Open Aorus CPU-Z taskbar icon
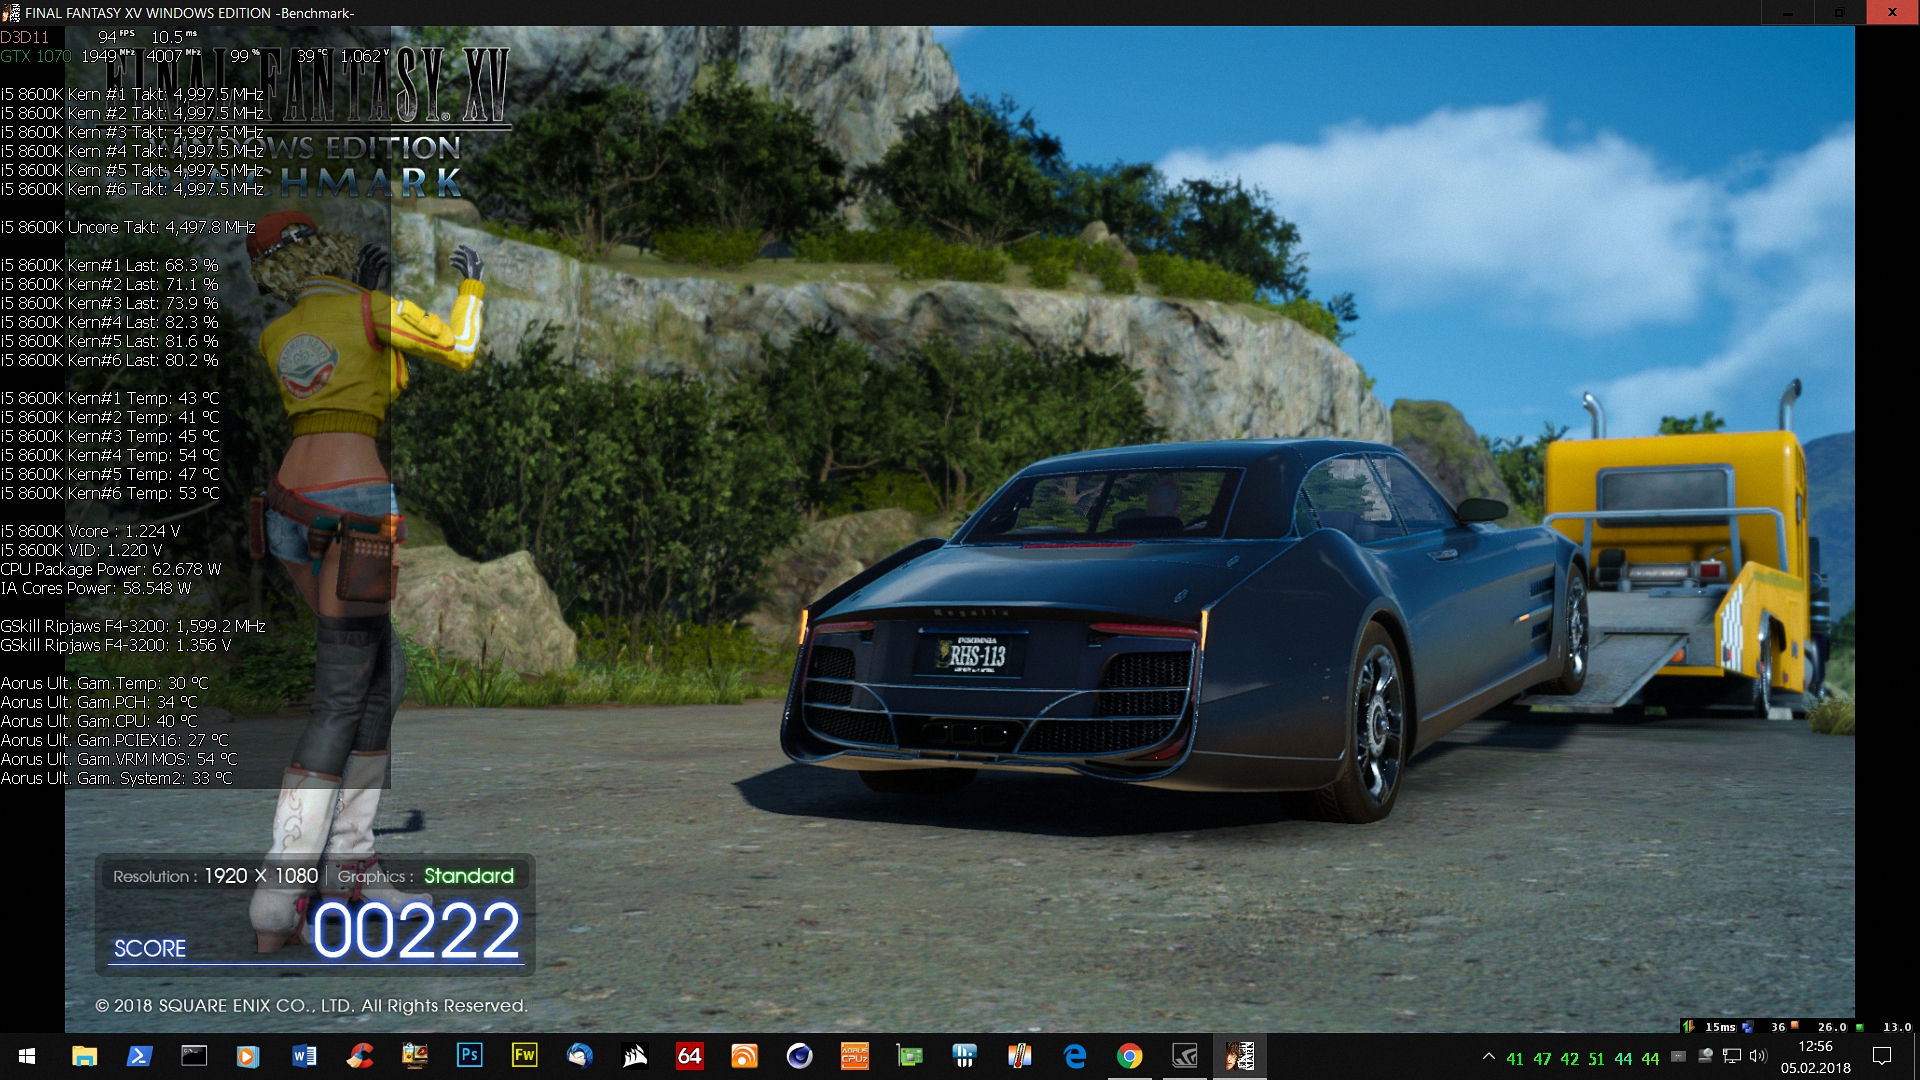 [855, 1056]
